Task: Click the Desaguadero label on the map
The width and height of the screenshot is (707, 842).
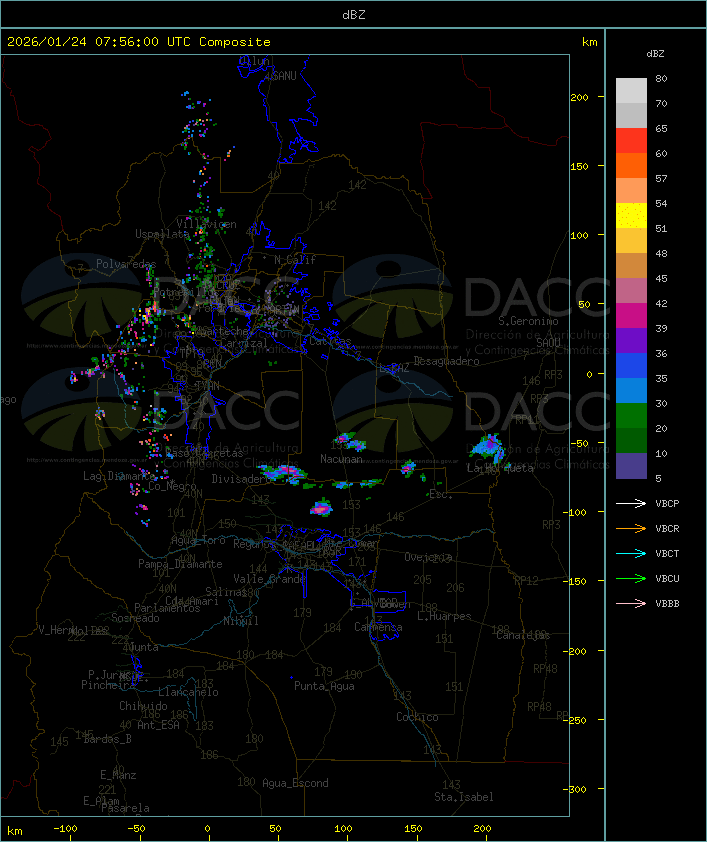Action: [x=447, y=361]
